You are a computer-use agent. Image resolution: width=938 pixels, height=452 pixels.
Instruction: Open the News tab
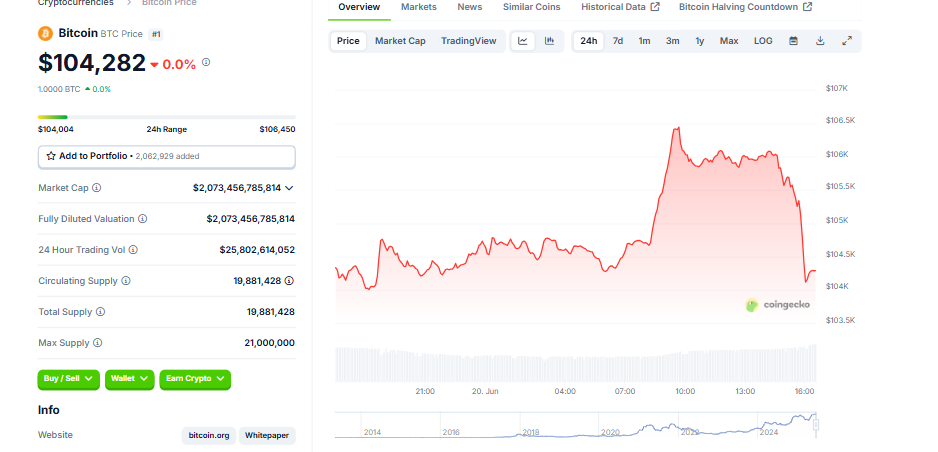tap(470, 7)
